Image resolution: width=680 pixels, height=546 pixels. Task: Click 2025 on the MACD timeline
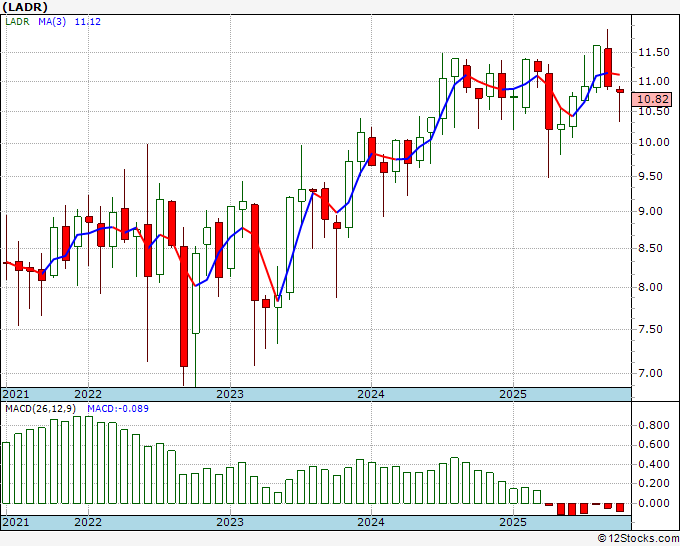pos(513,522)
